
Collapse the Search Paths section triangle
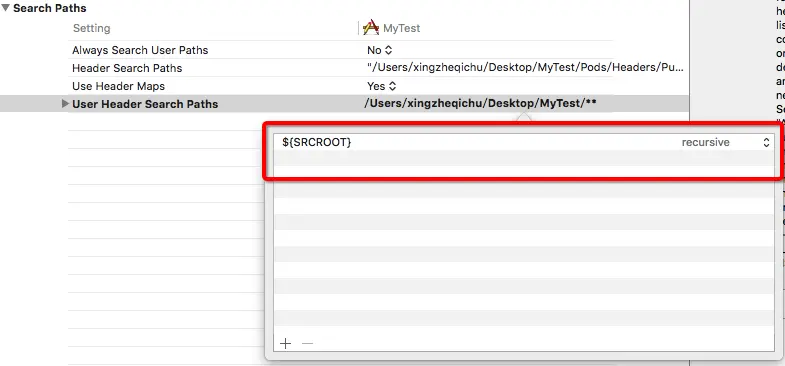(6, 8)
